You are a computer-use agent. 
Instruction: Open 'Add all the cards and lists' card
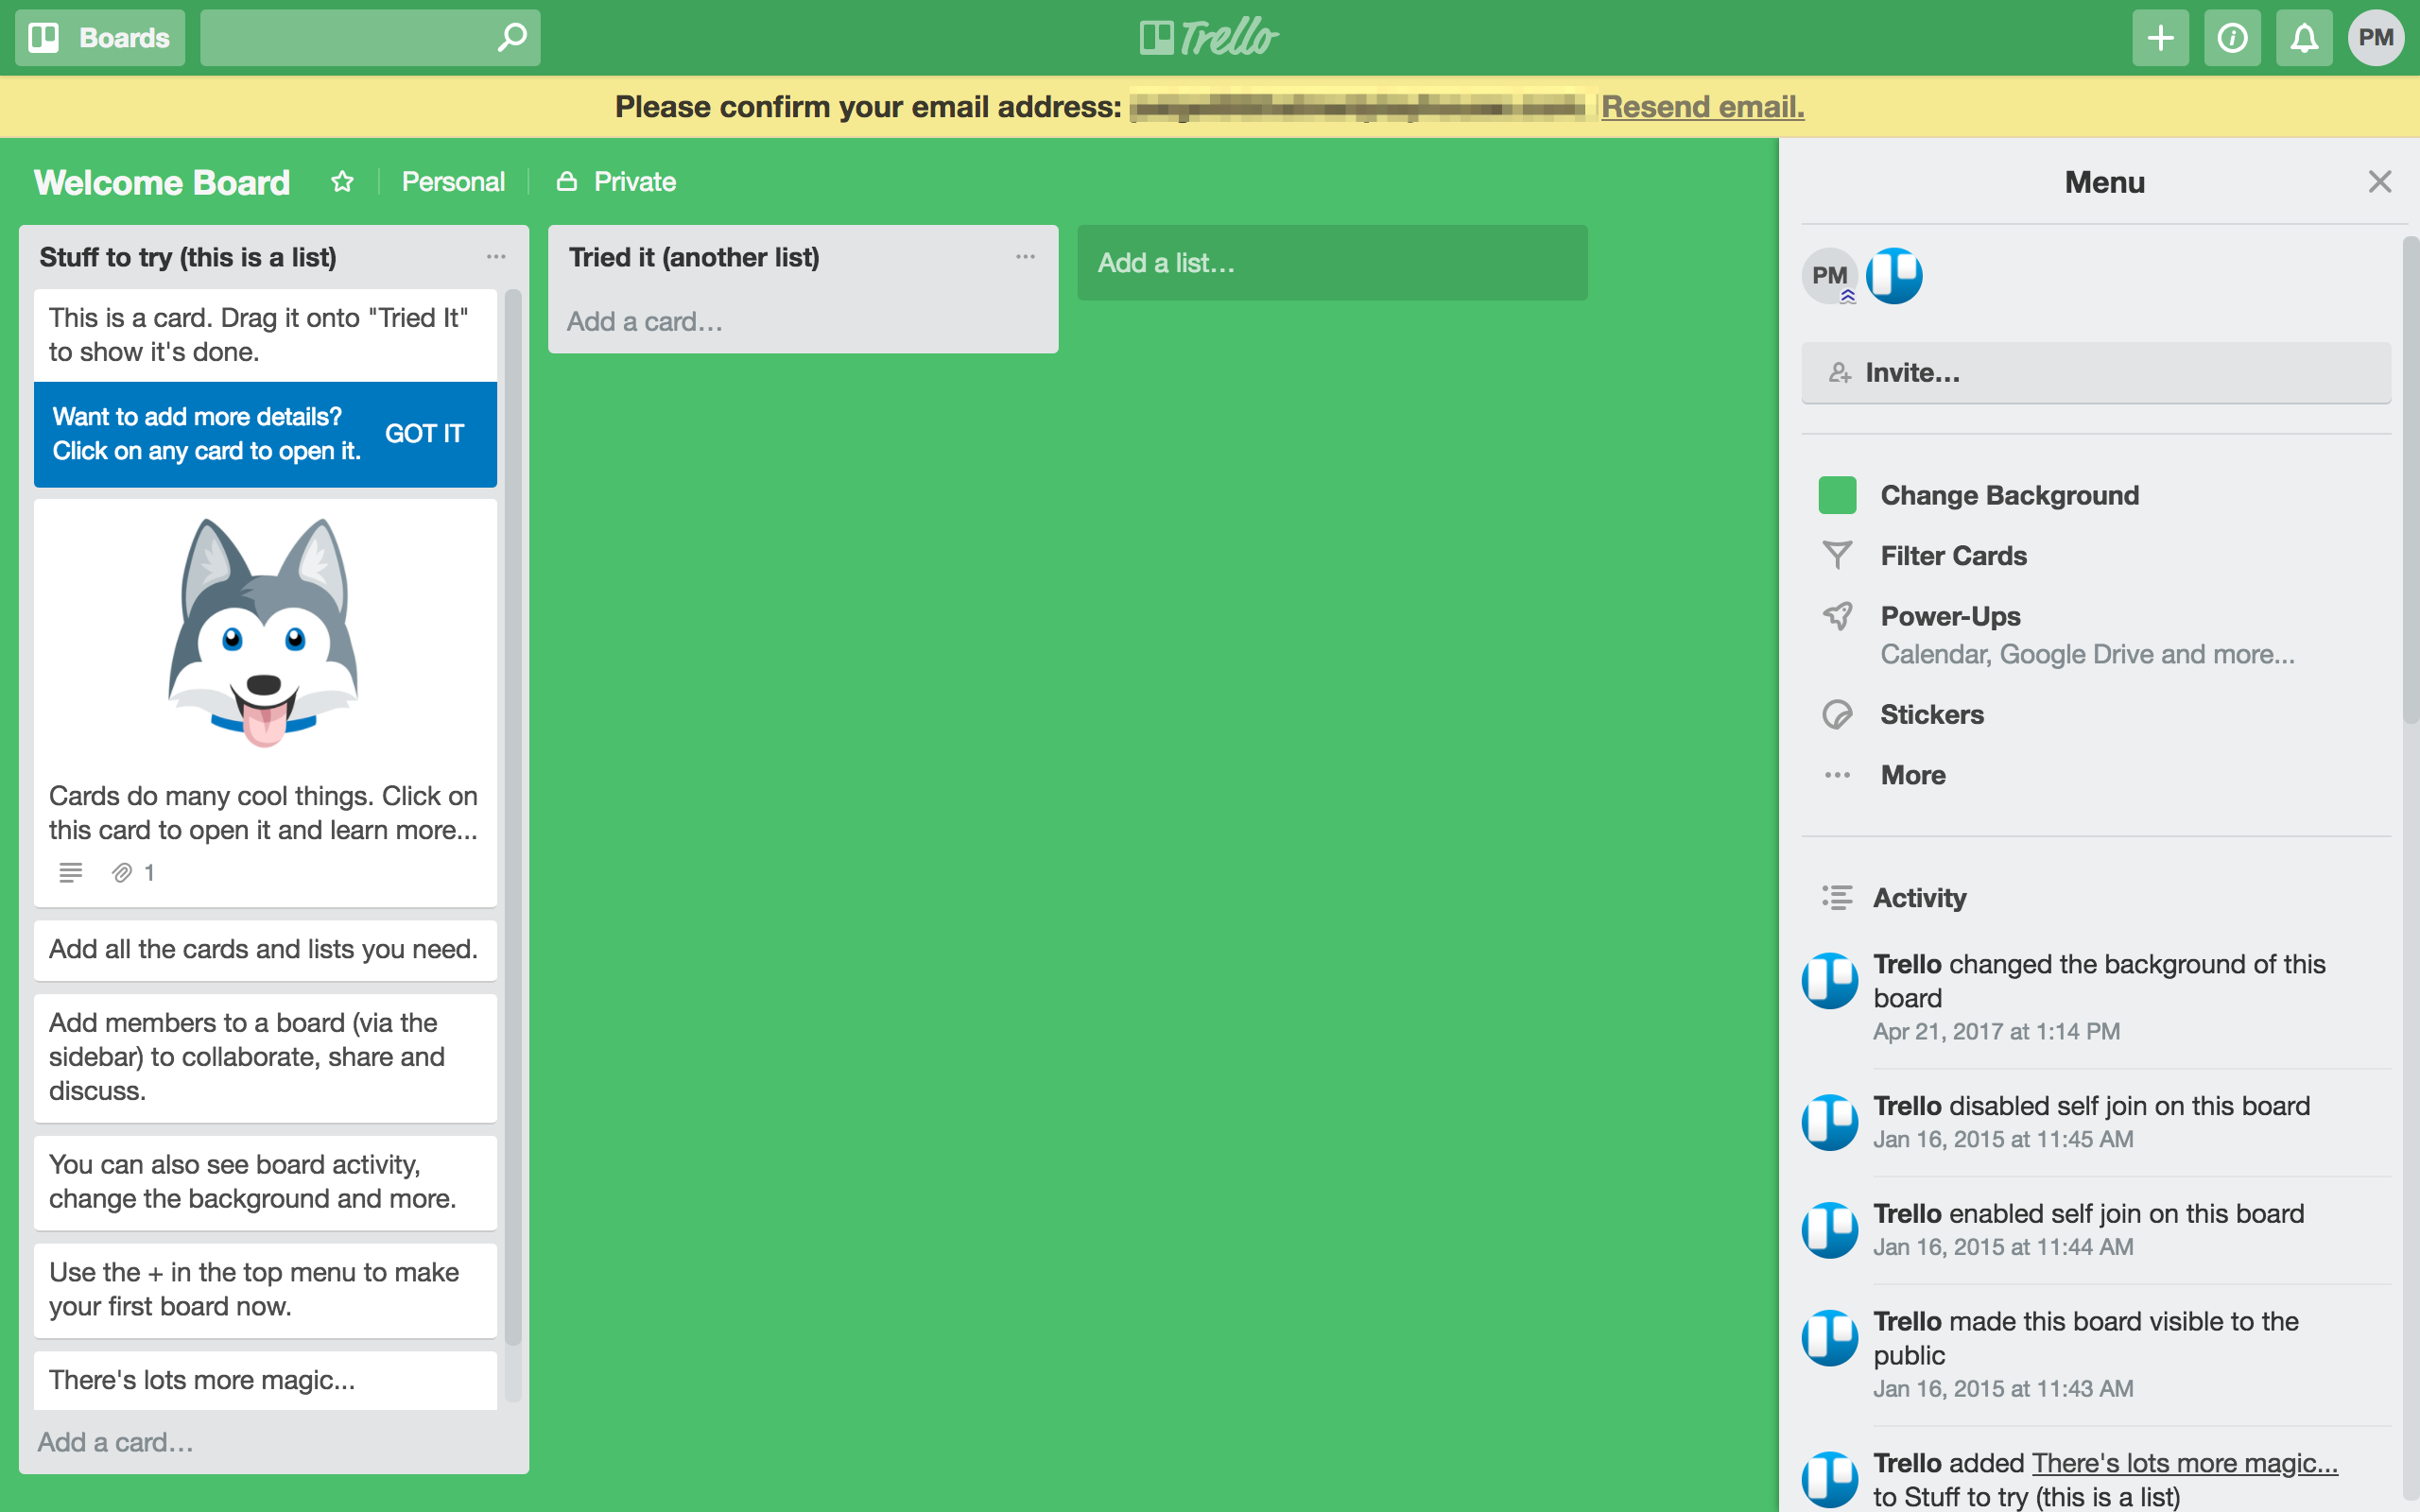pyautogui.click(x=265, y=949)
